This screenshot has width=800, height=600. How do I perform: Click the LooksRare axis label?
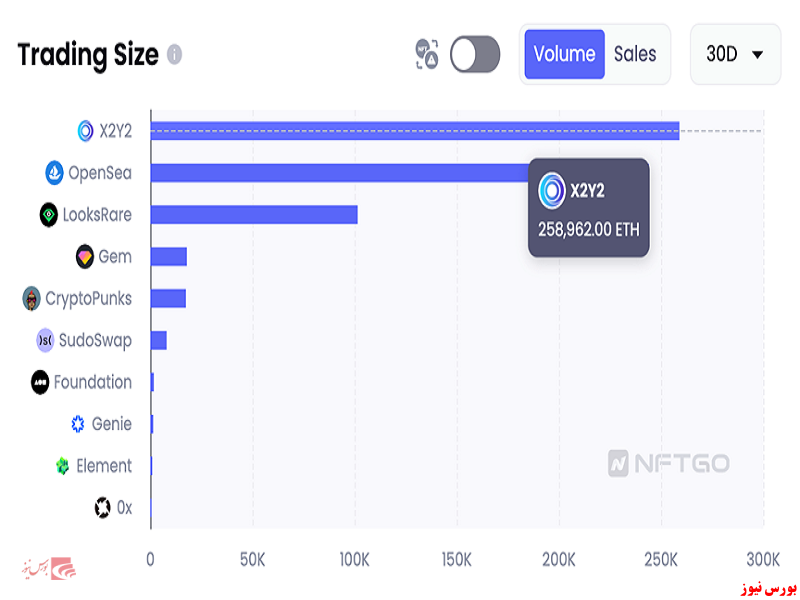(x=97, y=215)
